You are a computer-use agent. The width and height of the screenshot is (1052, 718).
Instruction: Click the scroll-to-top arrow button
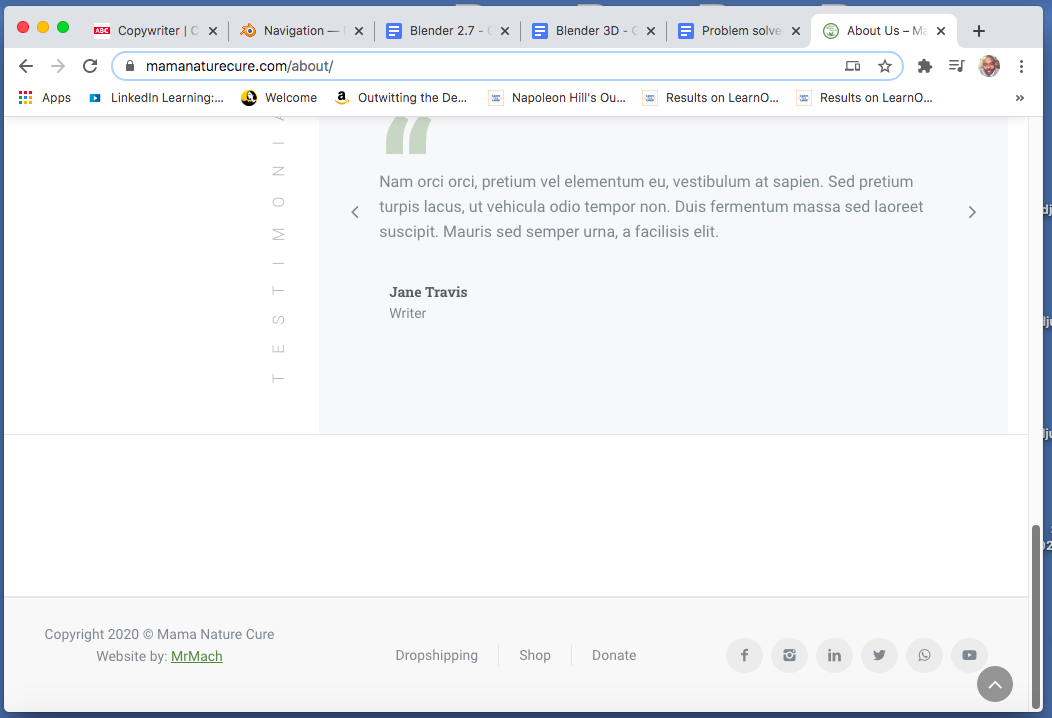click(994, 684)
